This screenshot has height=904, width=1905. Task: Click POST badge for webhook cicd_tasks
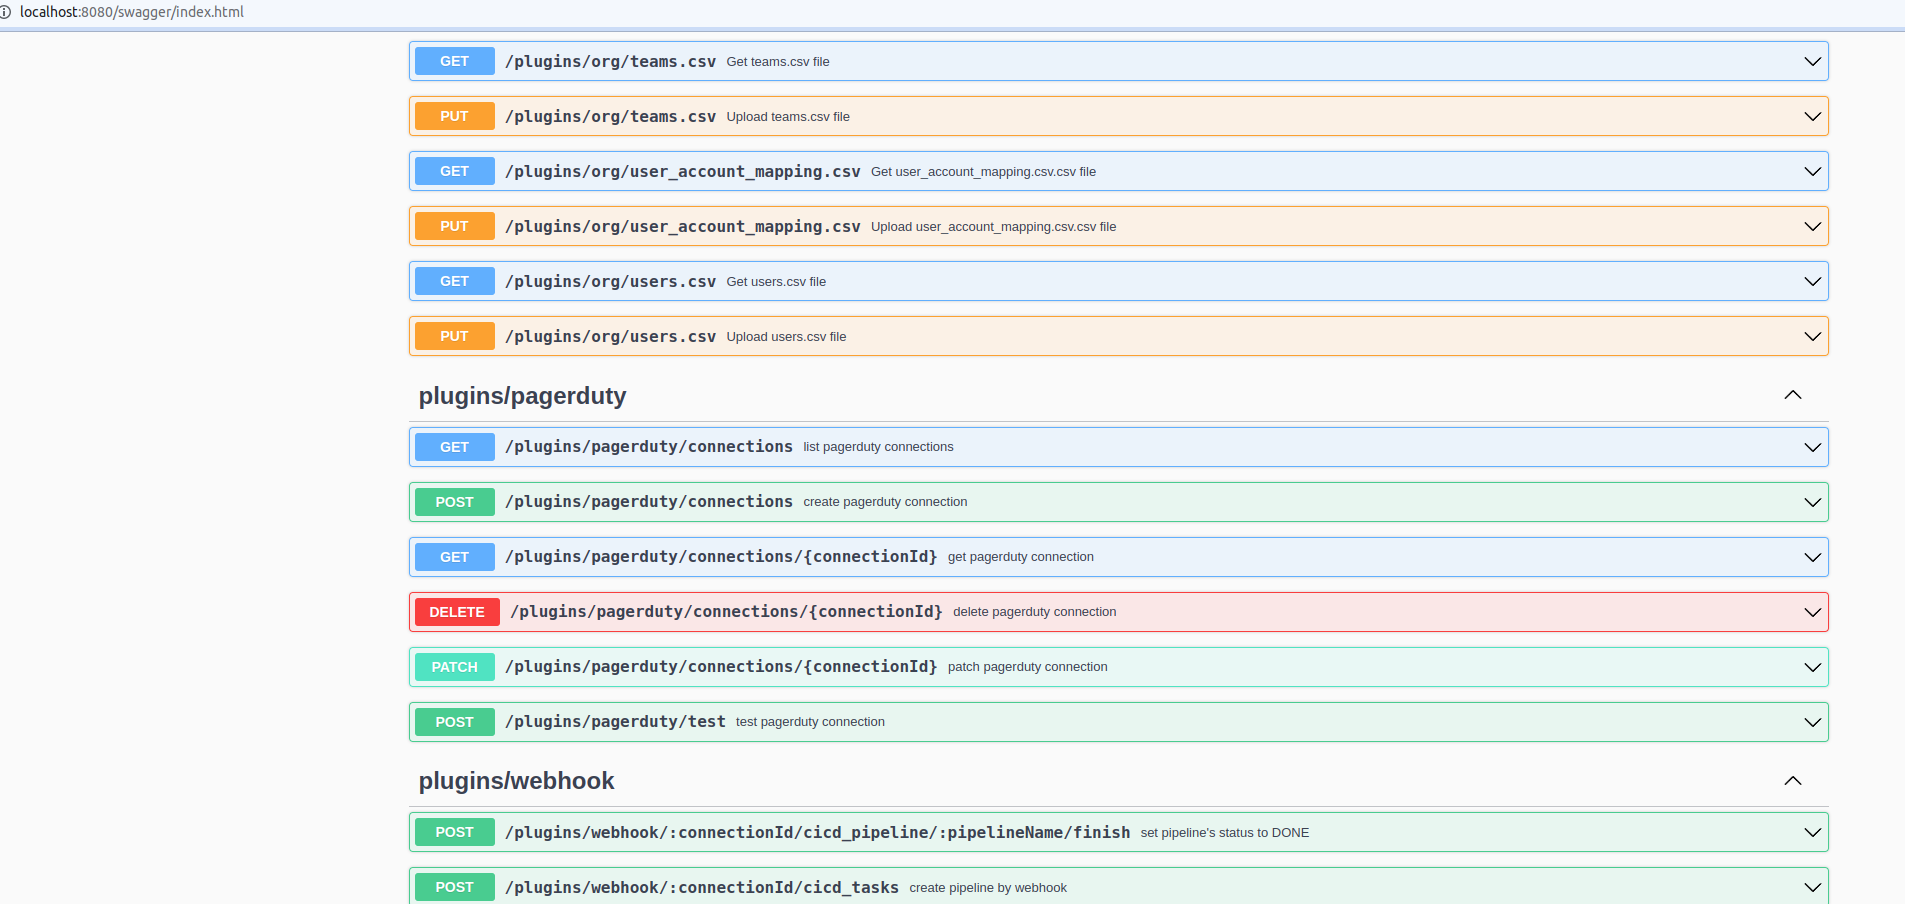point(454,887)
